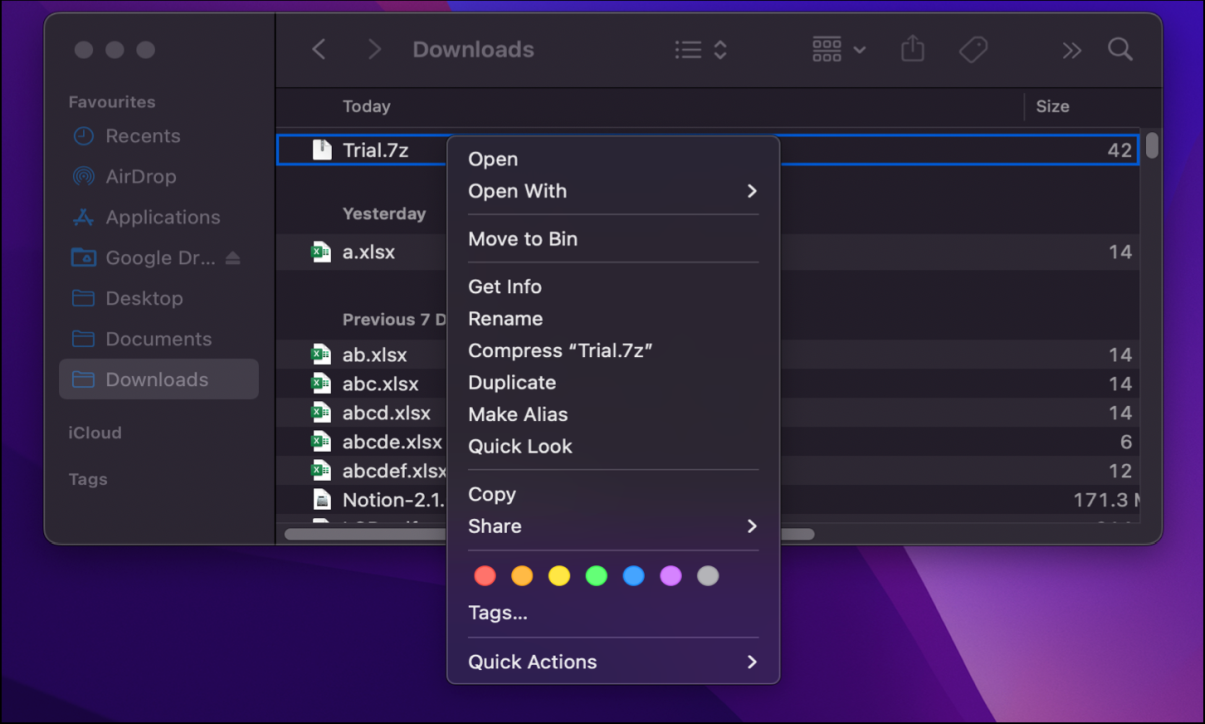Choose Move to Bin in context menu
Image resolution: width=1205 pixels, height=724 pixels.
pos(523,239)
